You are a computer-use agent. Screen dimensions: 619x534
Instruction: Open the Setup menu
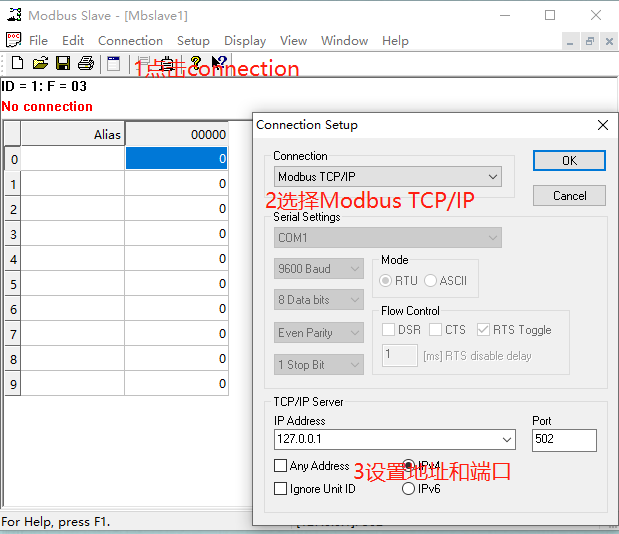193,41
